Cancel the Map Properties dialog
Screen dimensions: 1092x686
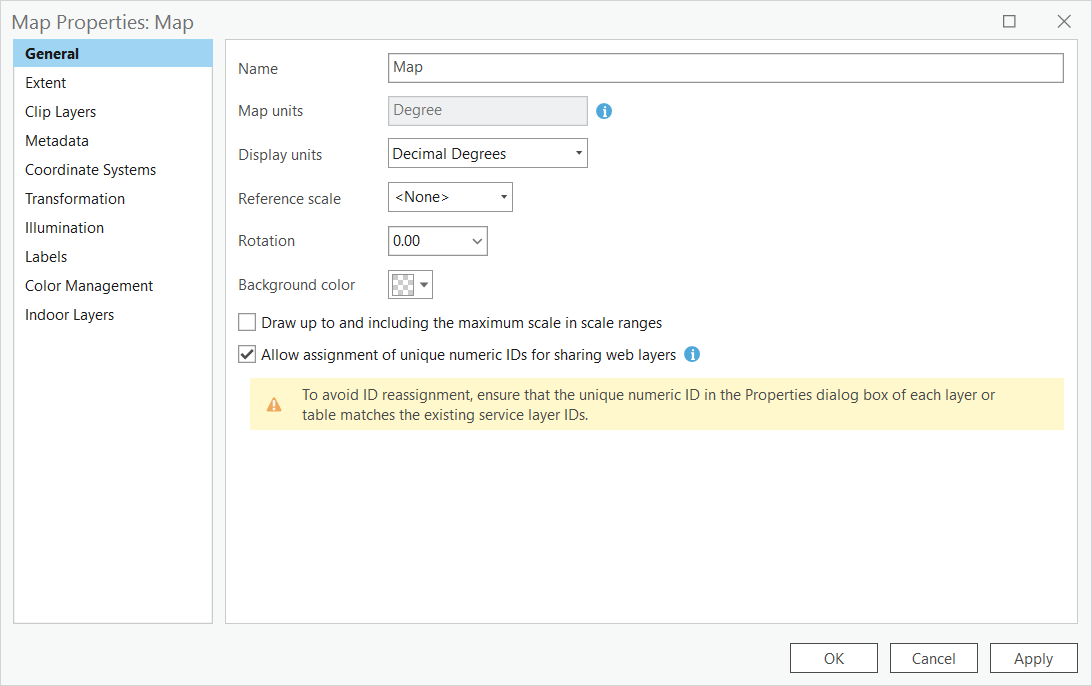coord(933,658)
